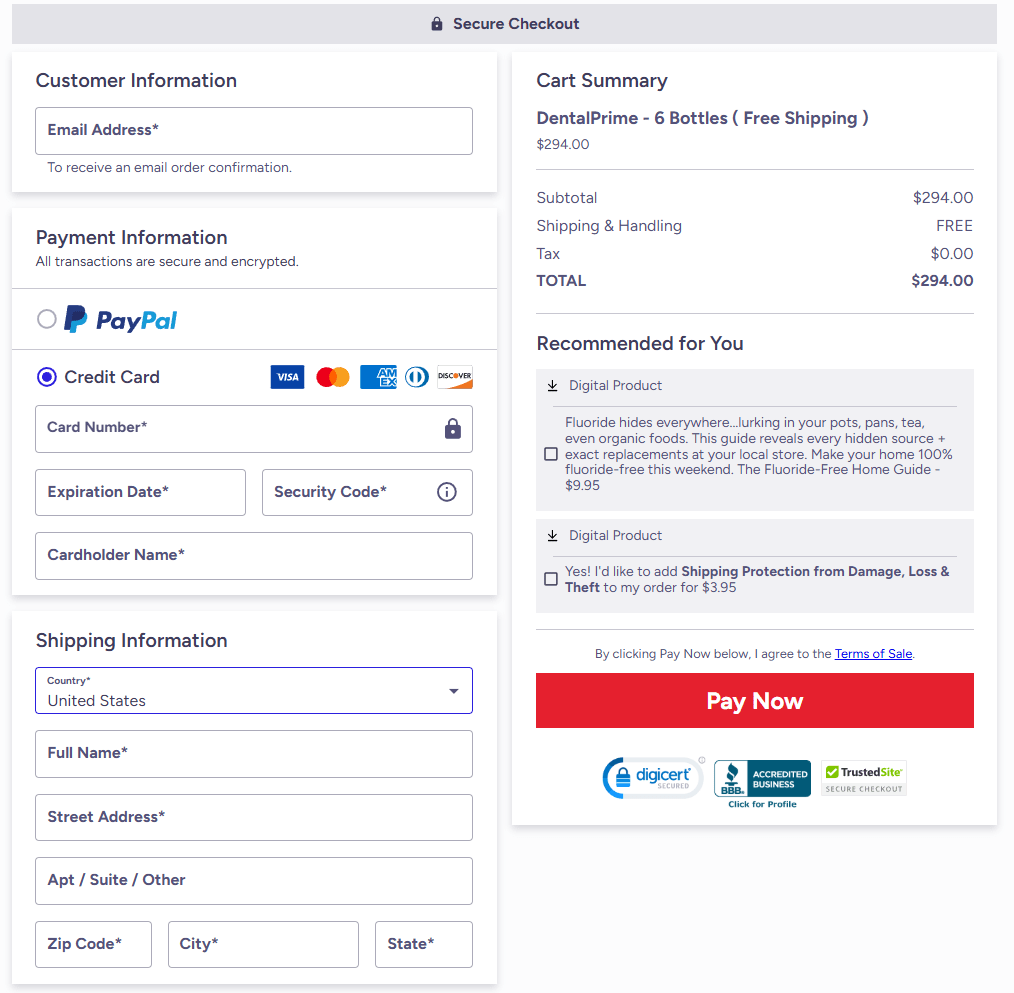Add Shipping Protection to the order
Image resolution: width=1014 pixels, height=993 pixels.
[551, 578]
